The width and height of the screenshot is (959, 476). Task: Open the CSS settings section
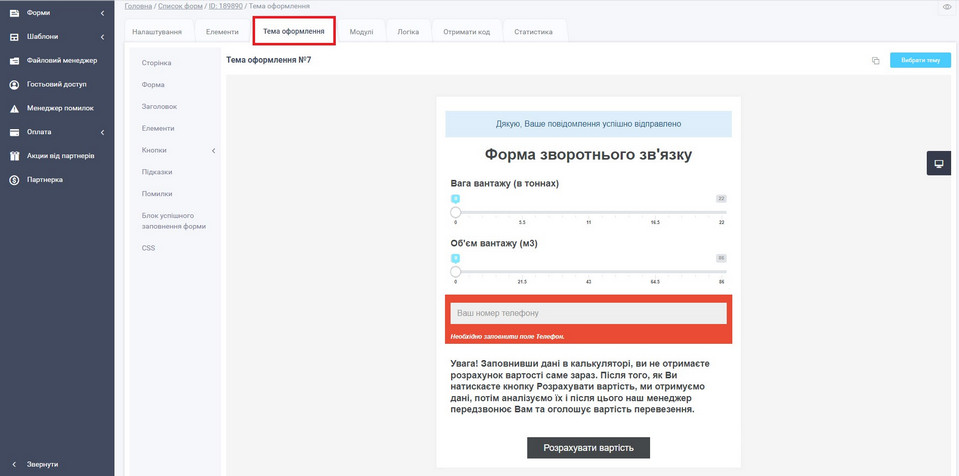149,248
